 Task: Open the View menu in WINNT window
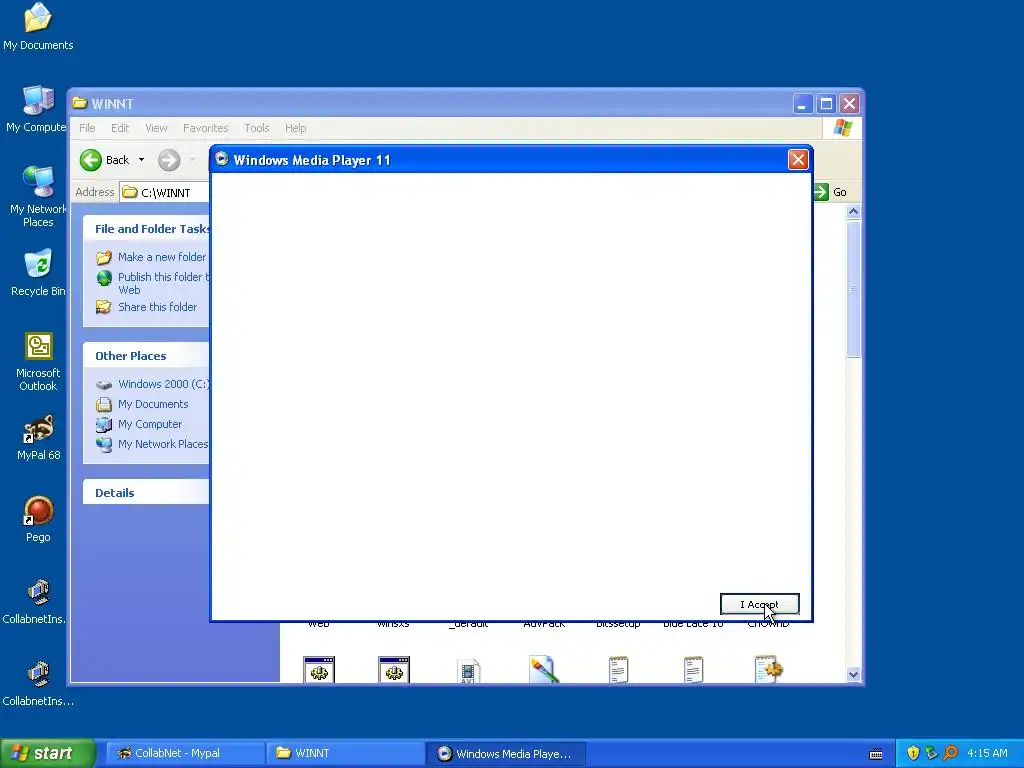pos(156,128)
